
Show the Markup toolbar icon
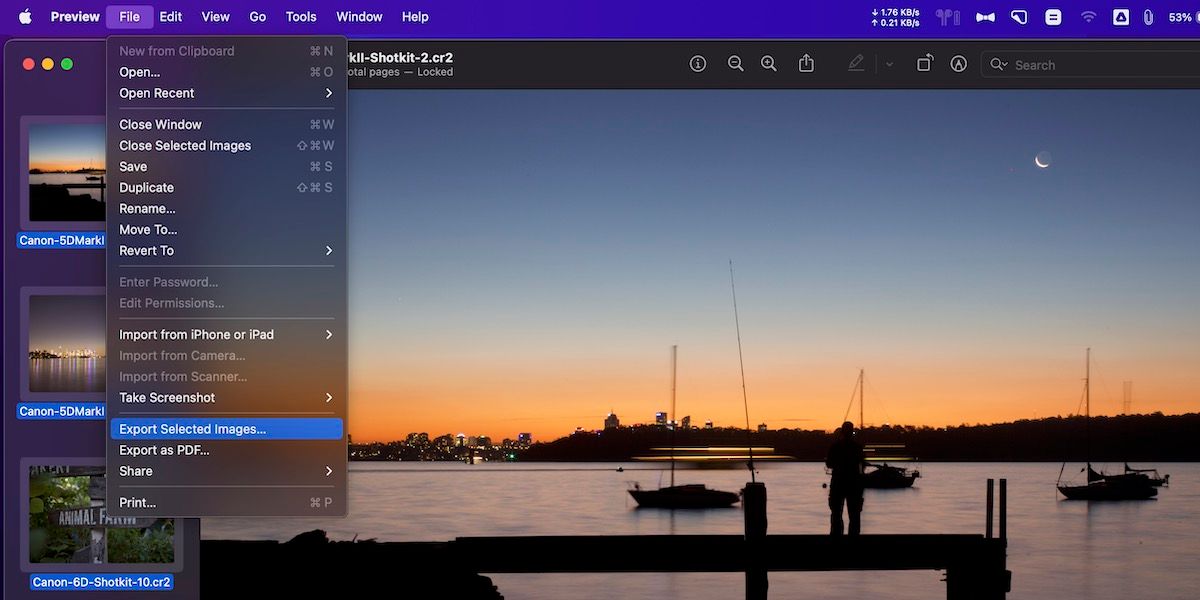[x=959, y=64]
